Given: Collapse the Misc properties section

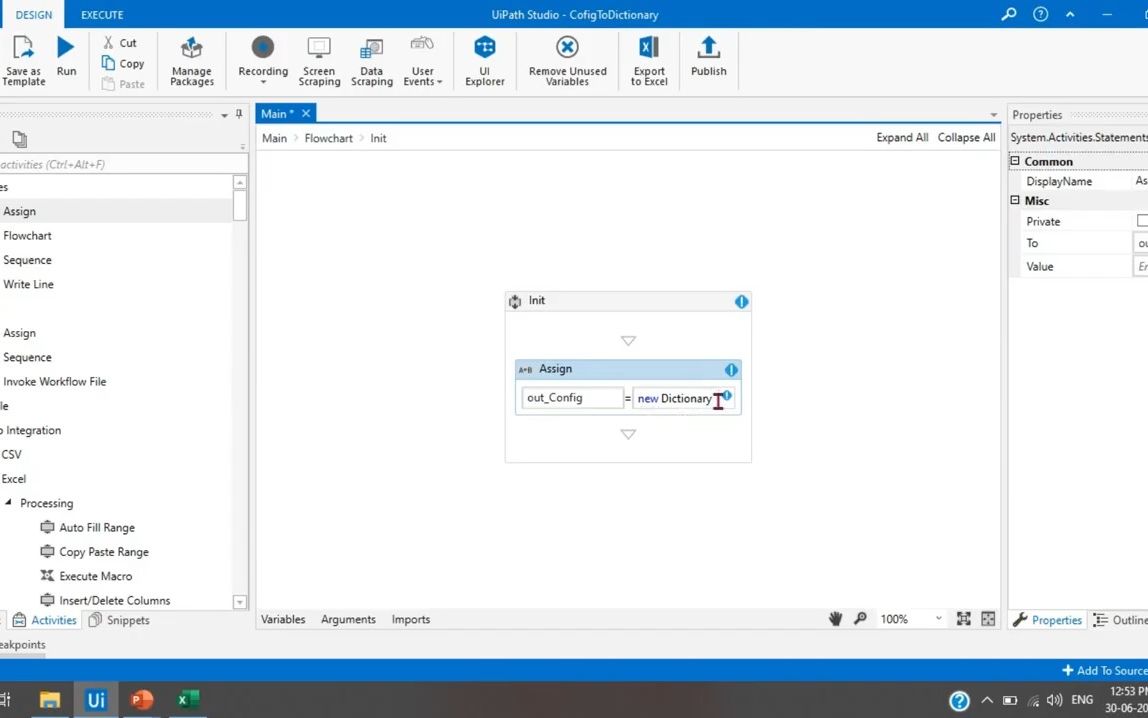Looking at the screenshot, I should pos(1015,200).
